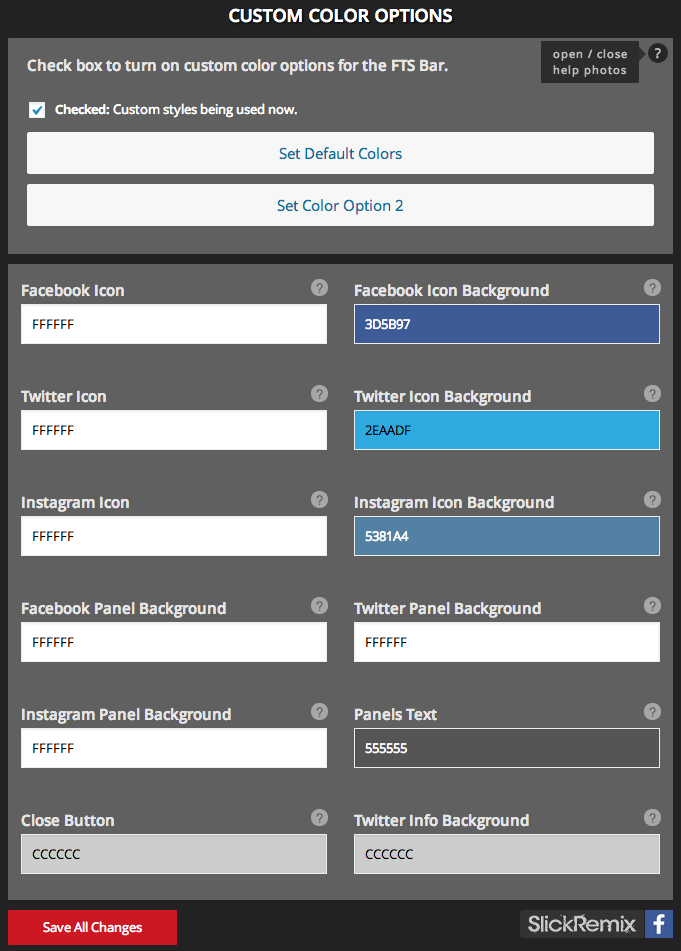Open the SlickRemix logo link
The height and width of the screenshot is (951, 681).
click(x=582, y=924)
